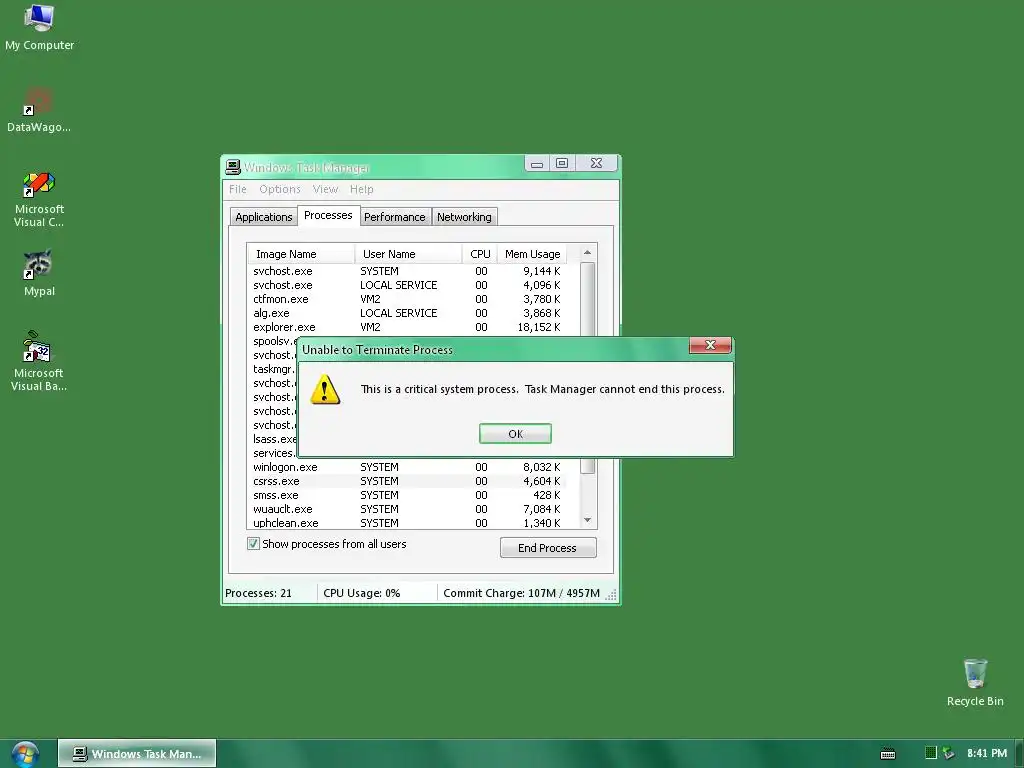The height and width of the screenshot is (768, 1024).
Task: Click the Processes: 21 status entry
Action: 259,593
